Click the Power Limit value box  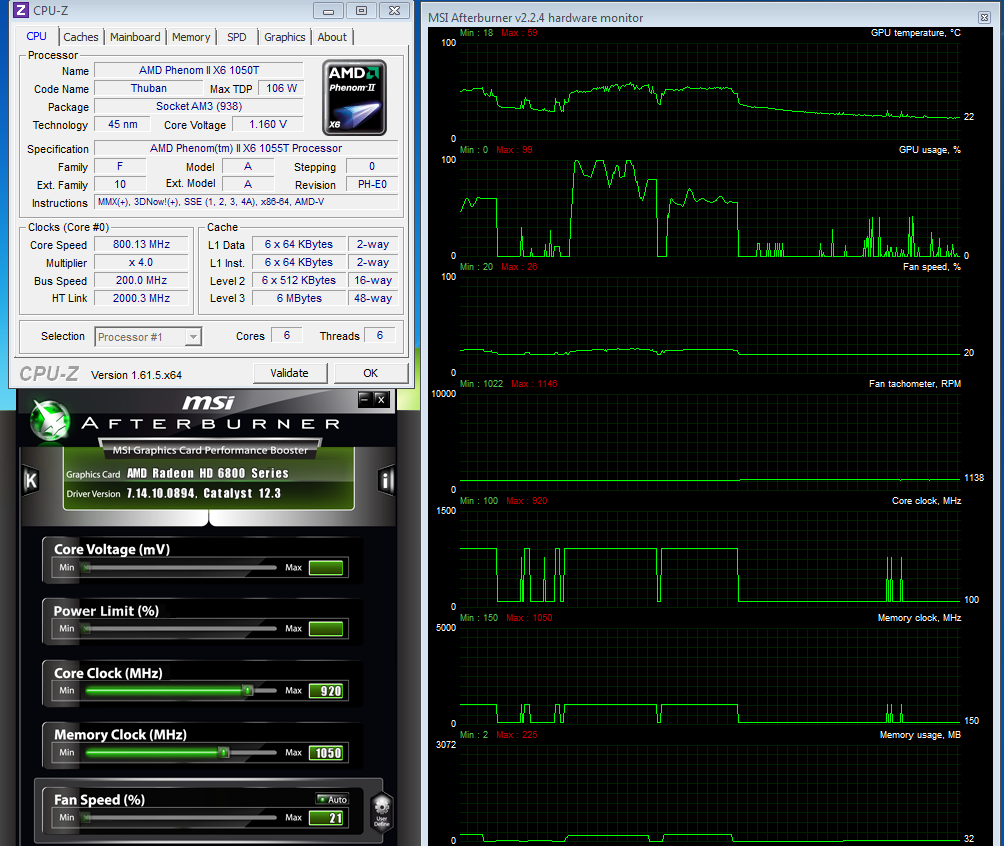(326, 629)
